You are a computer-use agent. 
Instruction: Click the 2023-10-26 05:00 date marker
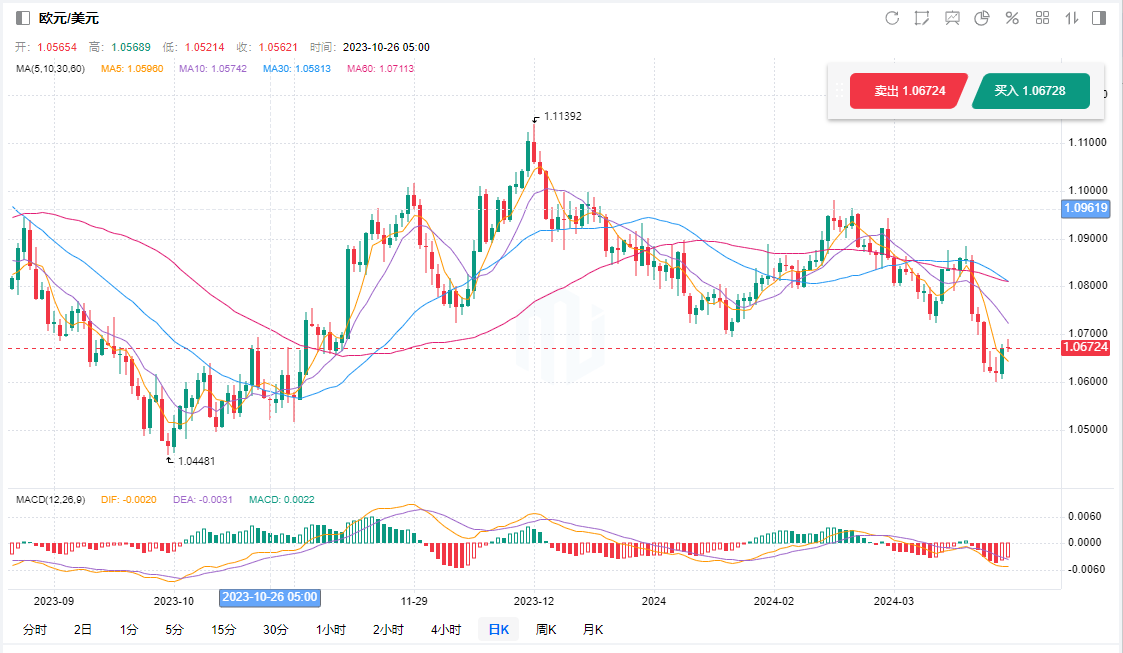click(269, 597)
